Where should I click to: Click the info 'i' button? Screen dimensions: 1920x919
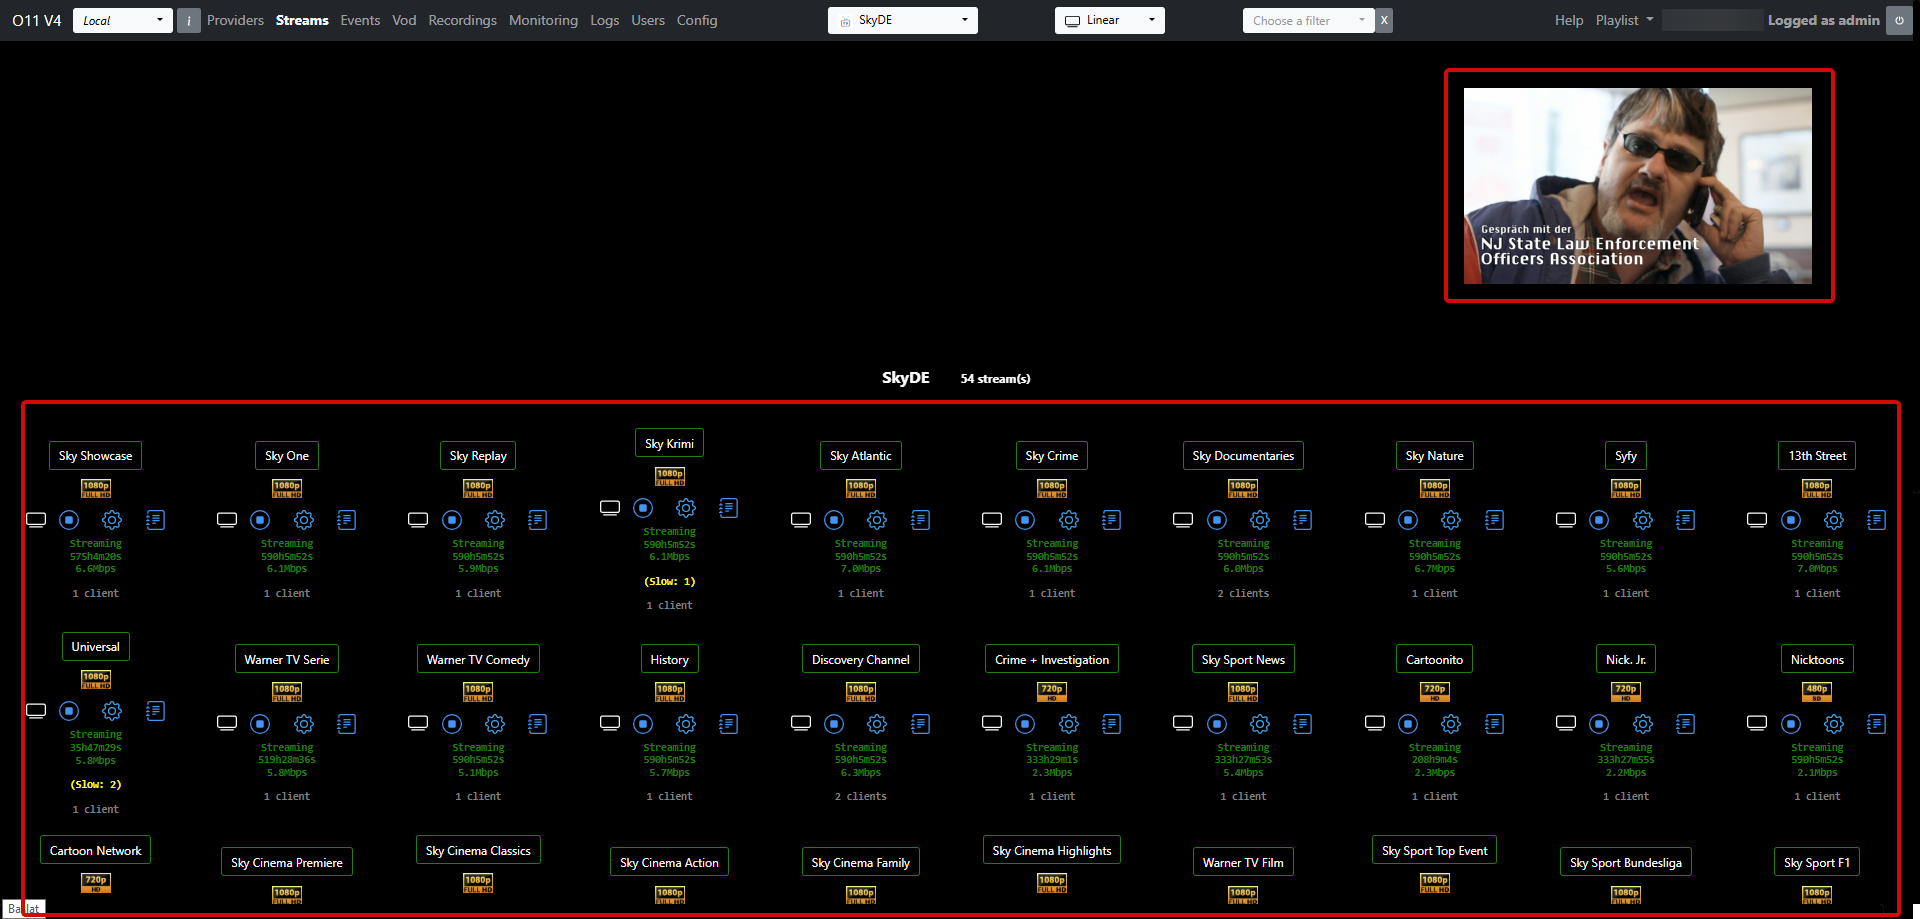(x=188, y=20)
